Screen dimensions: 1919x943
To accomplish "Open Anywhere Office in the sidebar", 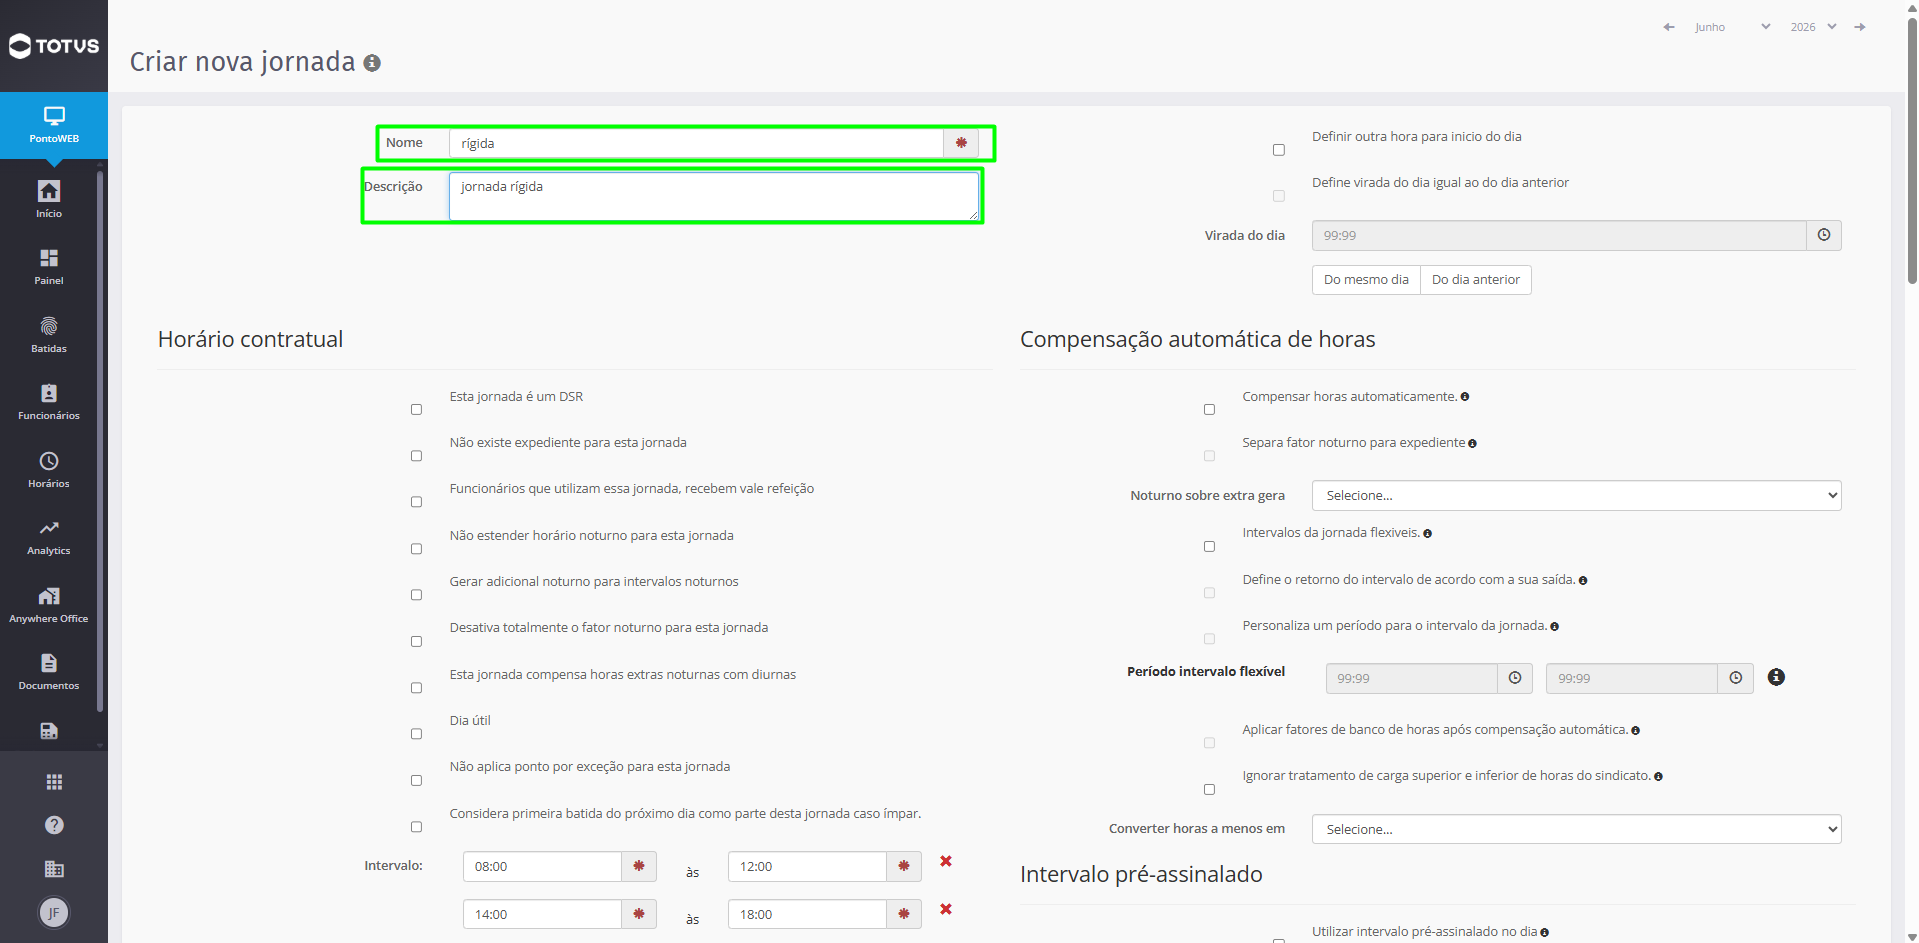I will 49,605.
